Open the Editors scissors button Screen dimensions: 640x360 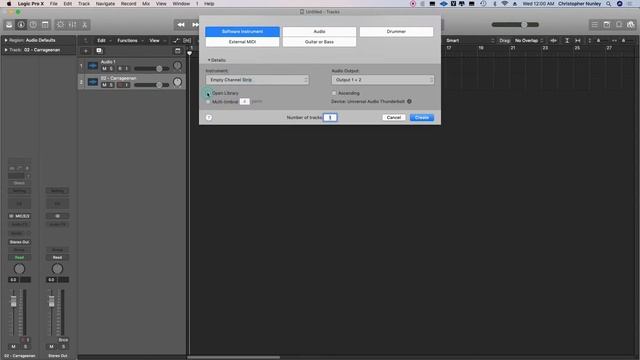click(84, 25)
